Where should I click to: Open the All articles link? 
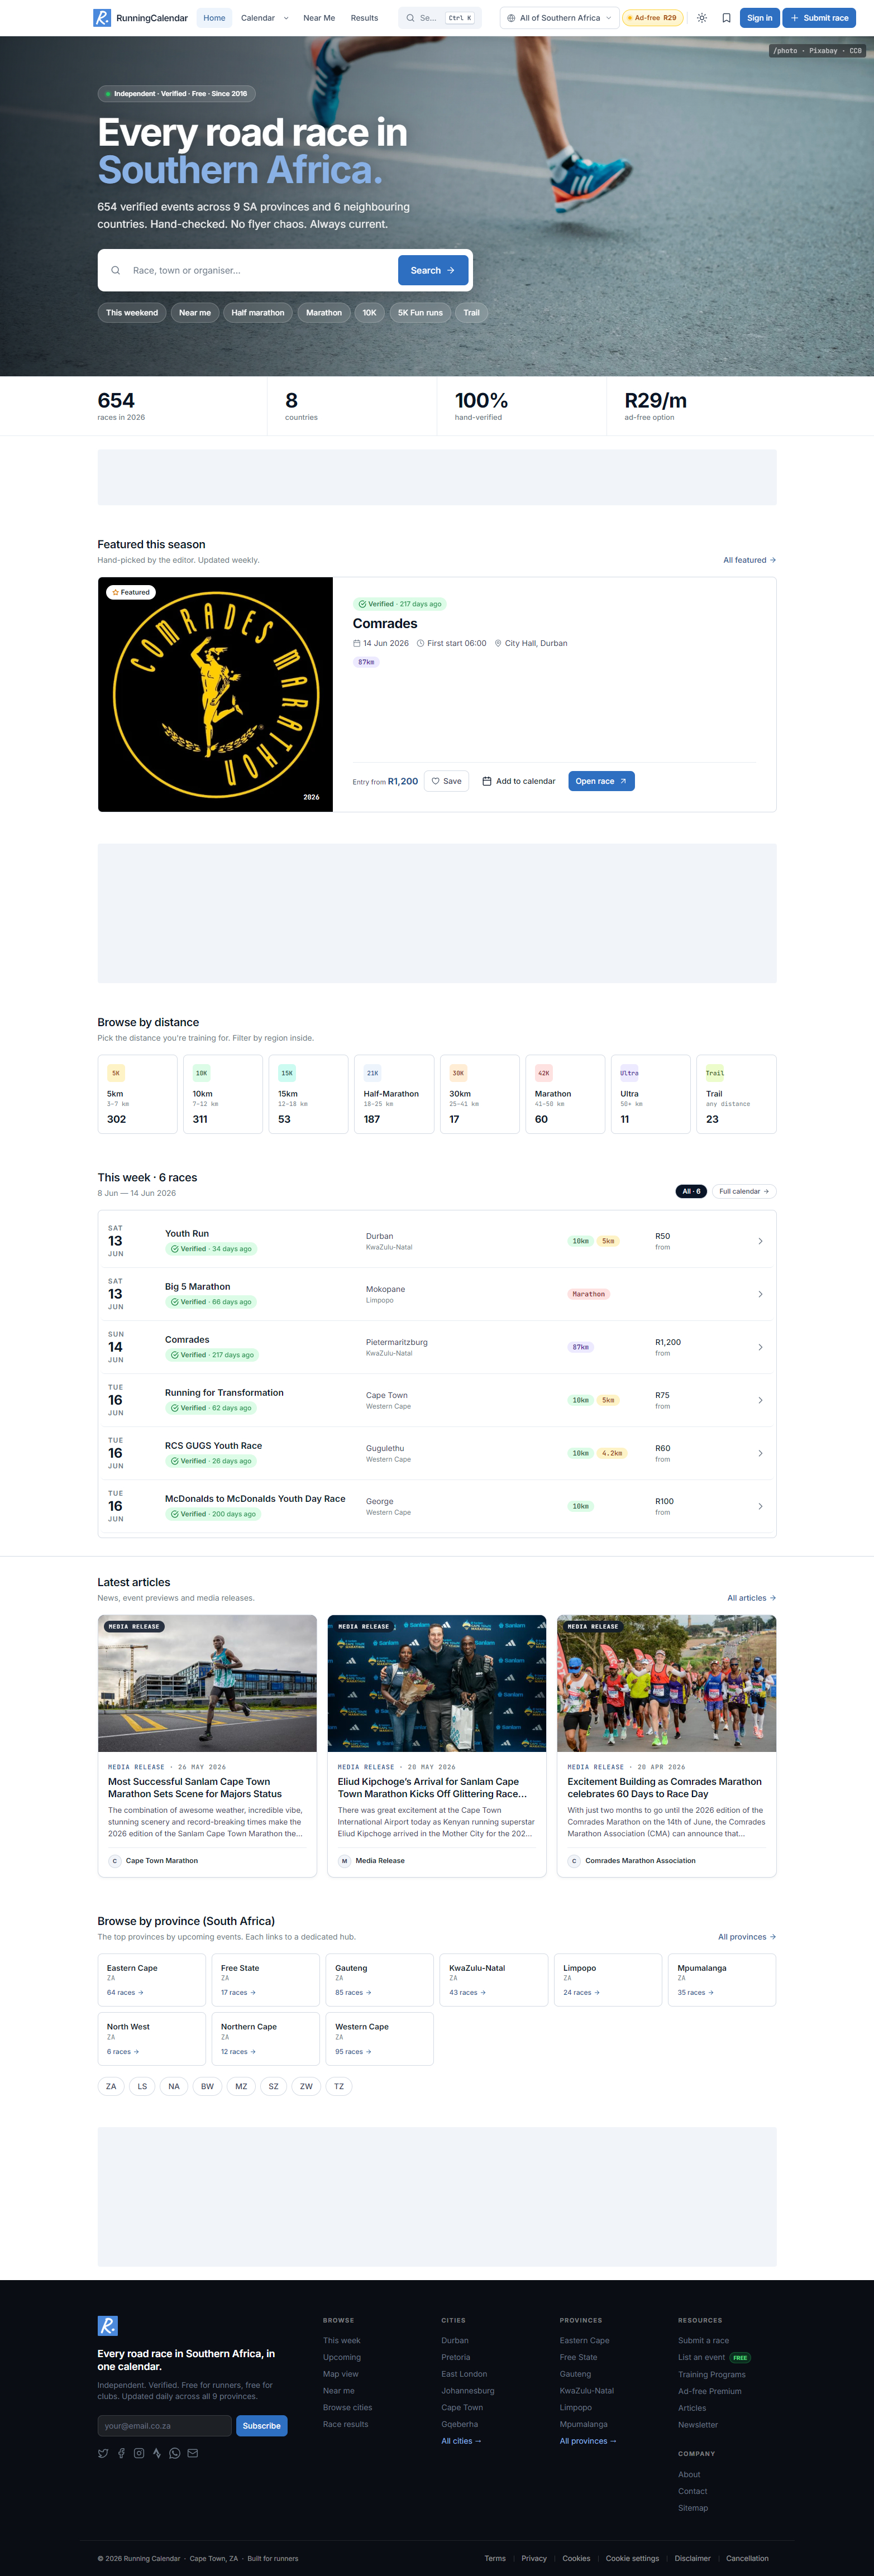pyautogui.click(x=751, y=1598)
